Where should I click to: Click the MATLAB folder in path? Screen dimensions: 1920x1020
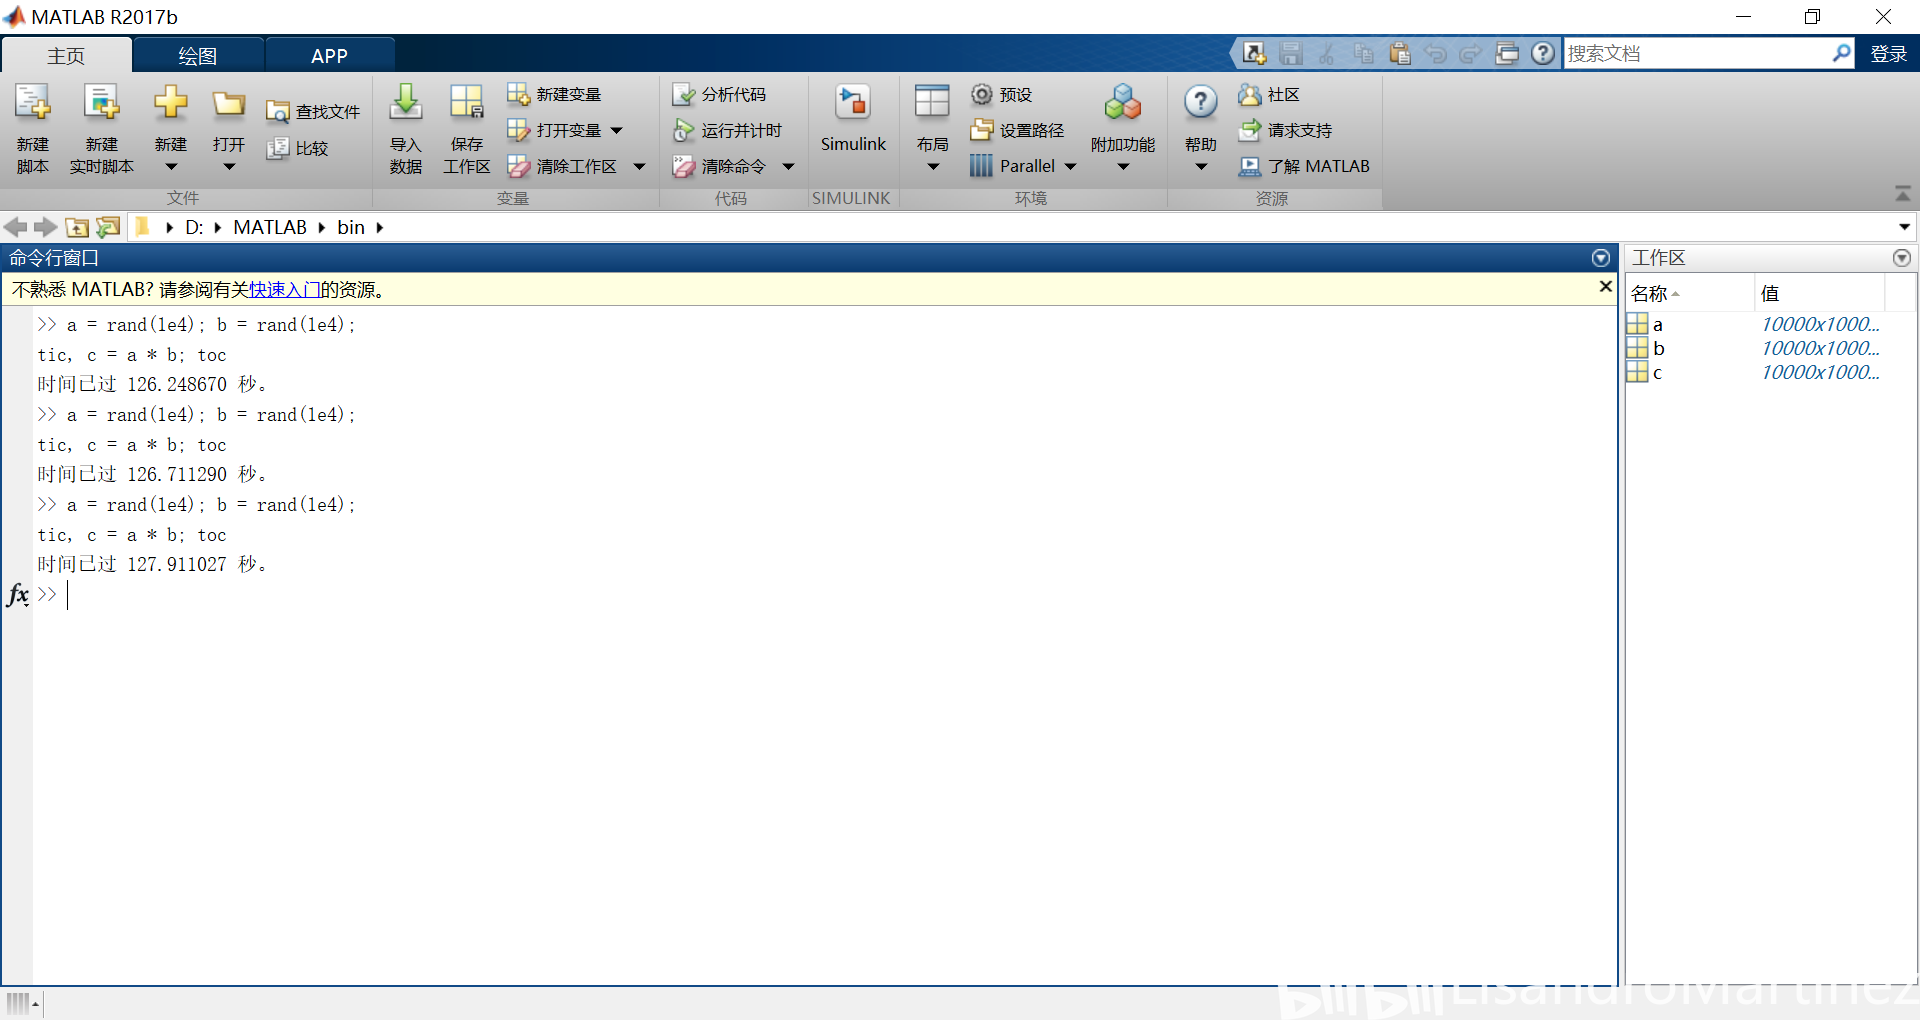point(270,227)
